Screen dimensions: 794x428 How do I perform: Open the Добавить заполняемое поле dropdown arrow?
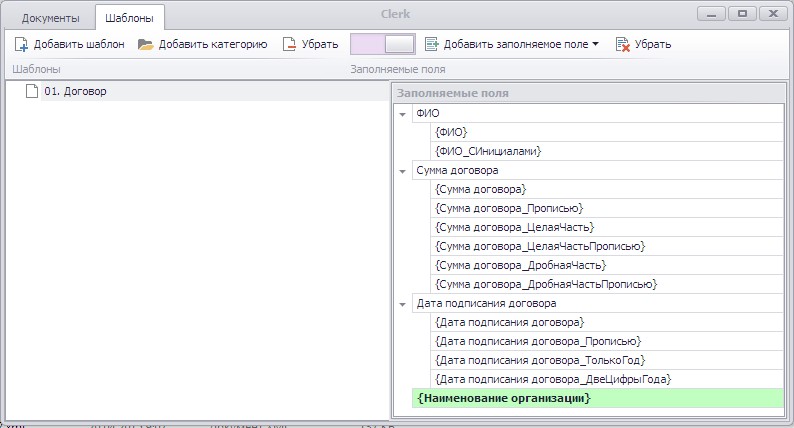[x=596, y=44]
